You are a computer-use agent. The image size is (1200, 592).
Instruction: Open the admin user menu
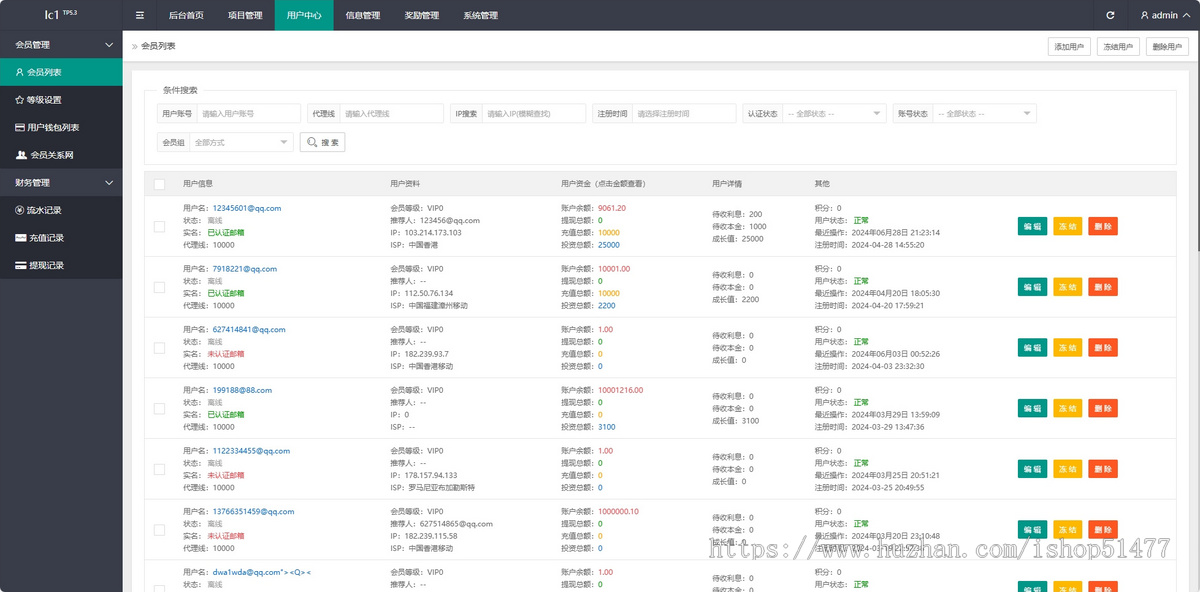[x=1164, y=15]
